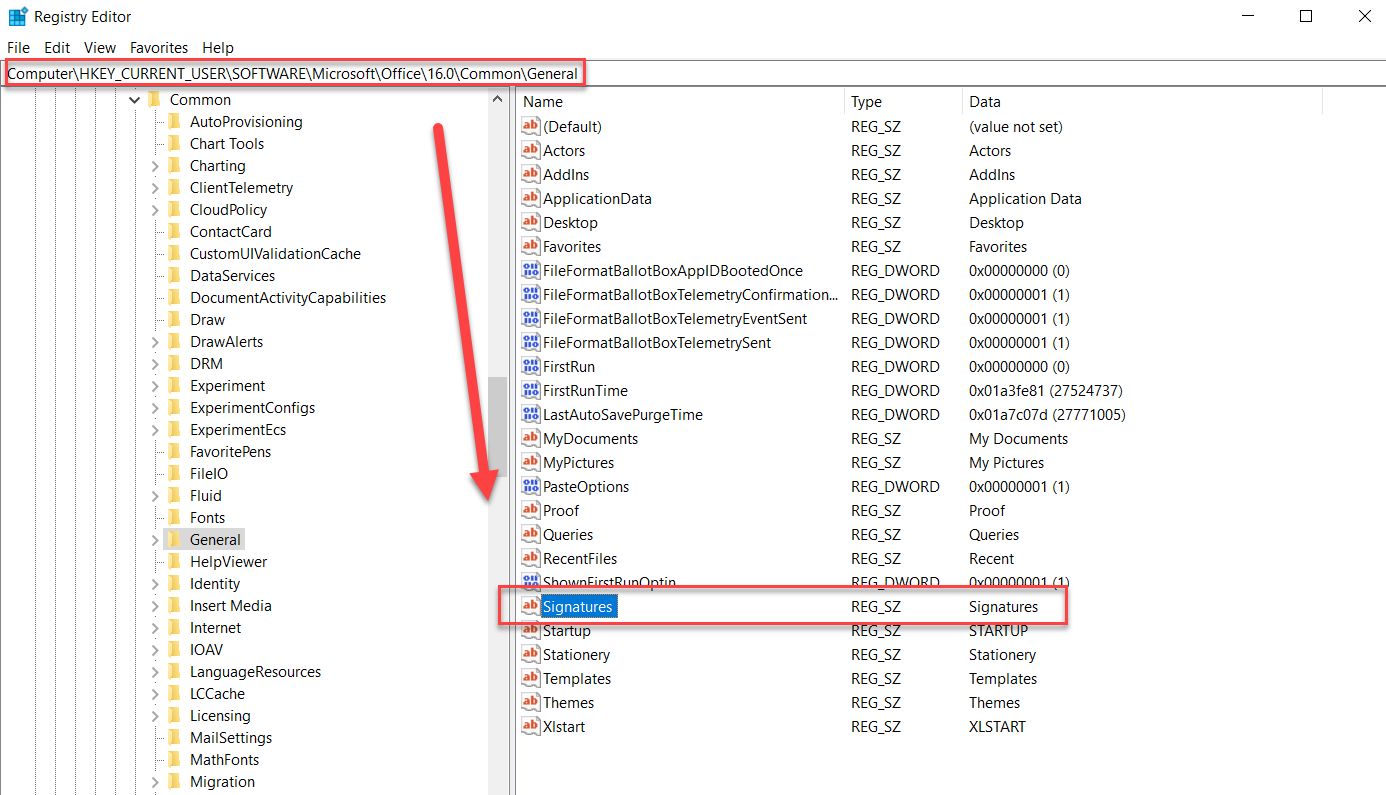Click the Registry Editor icon in the title bar
1386x795 pixels.
click(x=17, y=16)
